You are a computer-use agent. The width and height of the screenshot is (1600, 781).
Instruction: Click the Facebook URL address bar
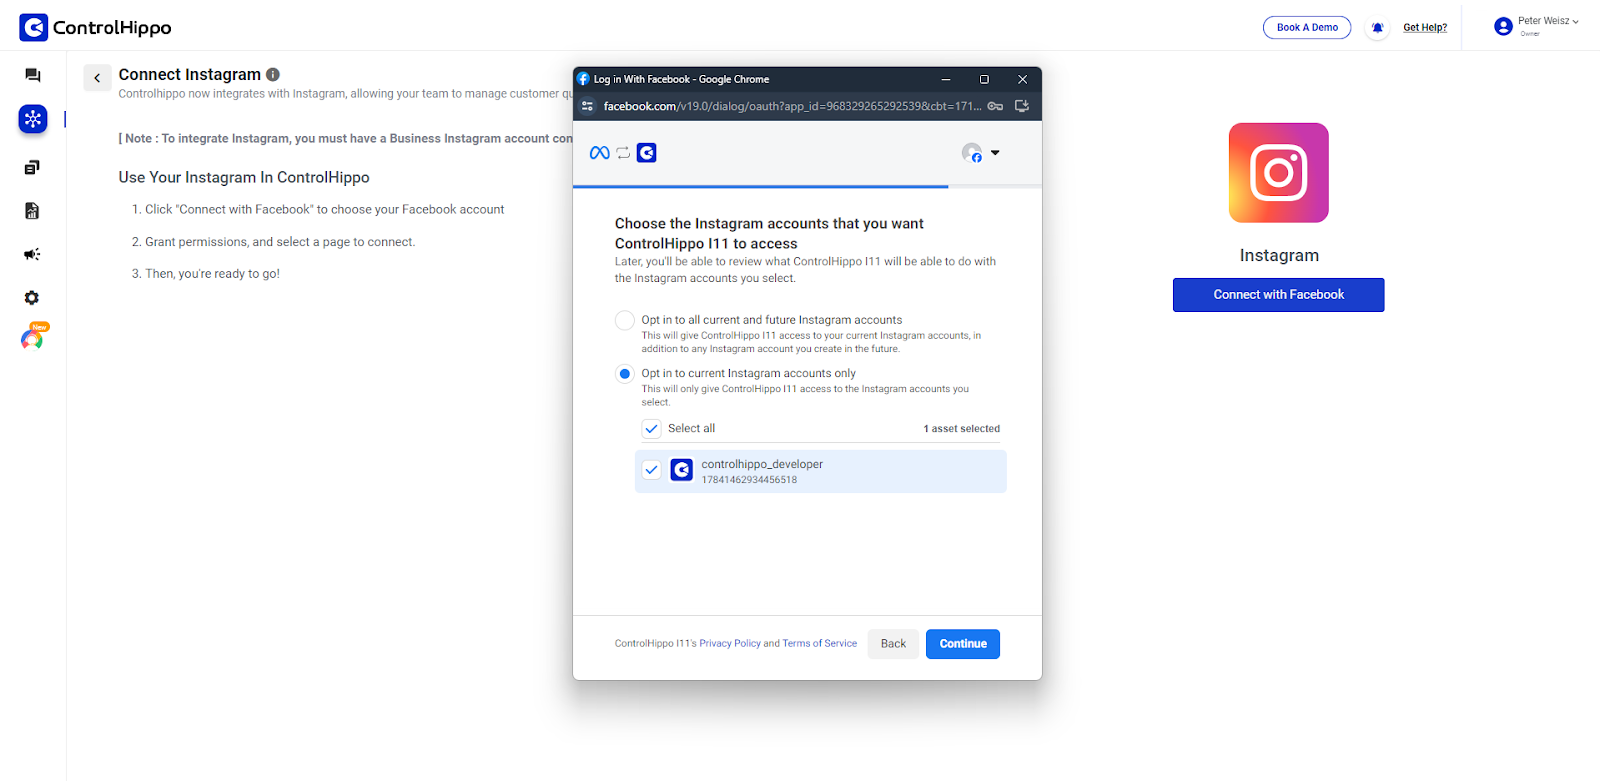(790, 106)
